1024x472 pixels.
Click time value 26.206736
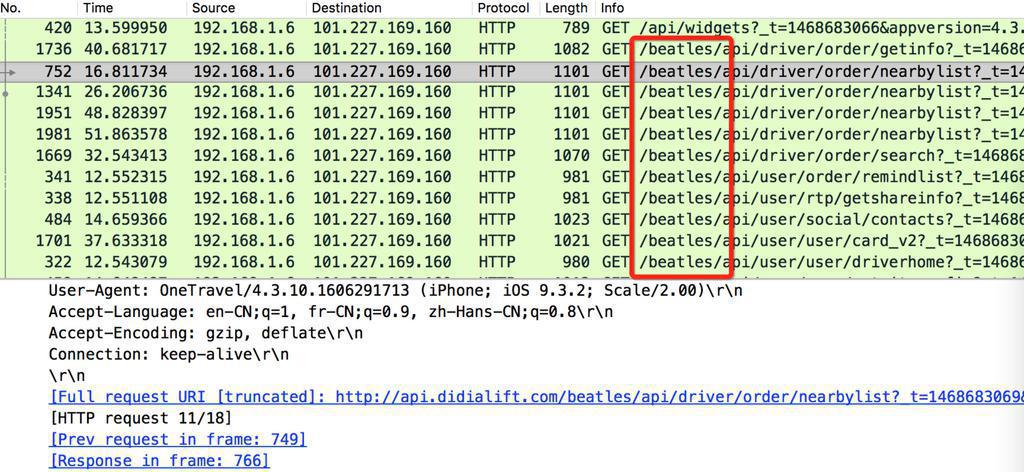pos(125,92)
